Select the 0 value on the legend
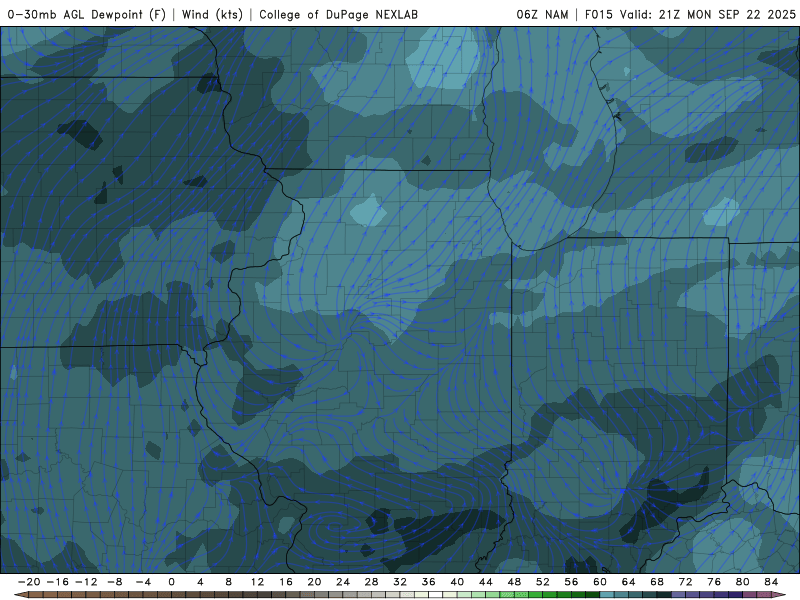The height and width of the screenshot is (600, 800). [171, 582]
